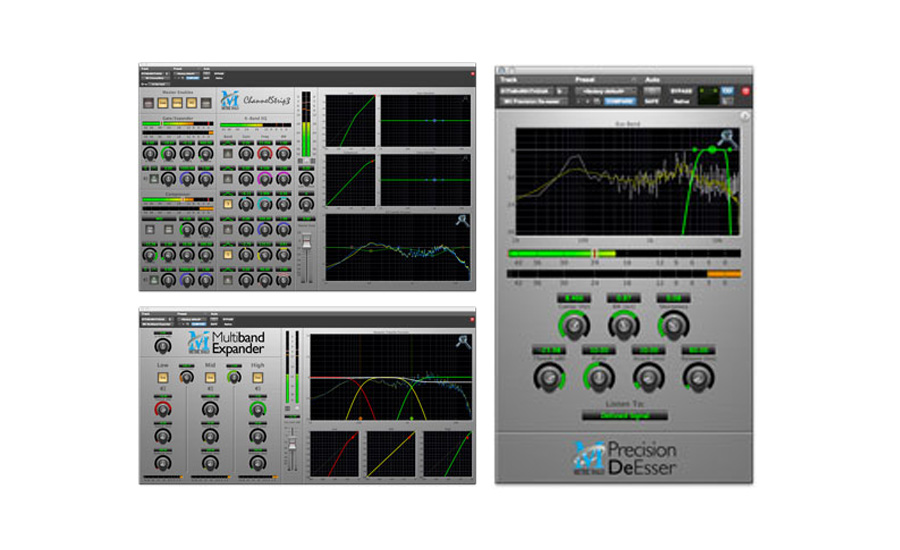This screenshot has width=900, height=550.
Task: Toggle Bypass in the Precision DeEsser header
Action: 681,91
